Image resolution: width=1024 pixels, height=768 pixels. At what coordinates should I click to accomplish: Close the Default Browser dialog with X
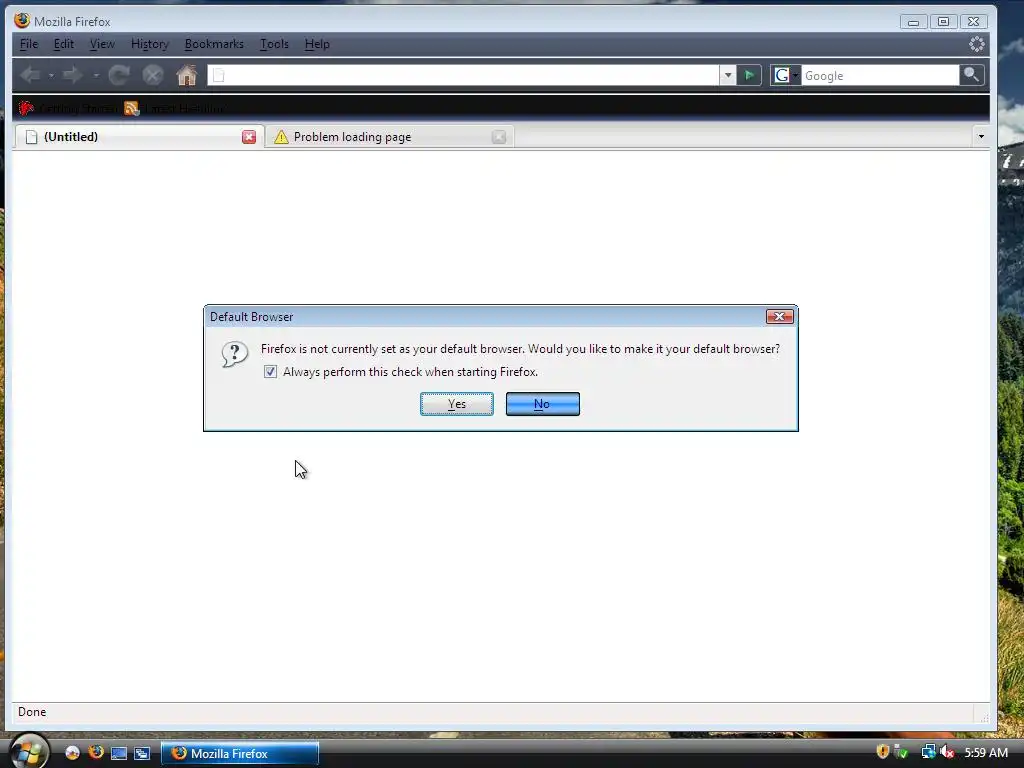coord(779,317)
